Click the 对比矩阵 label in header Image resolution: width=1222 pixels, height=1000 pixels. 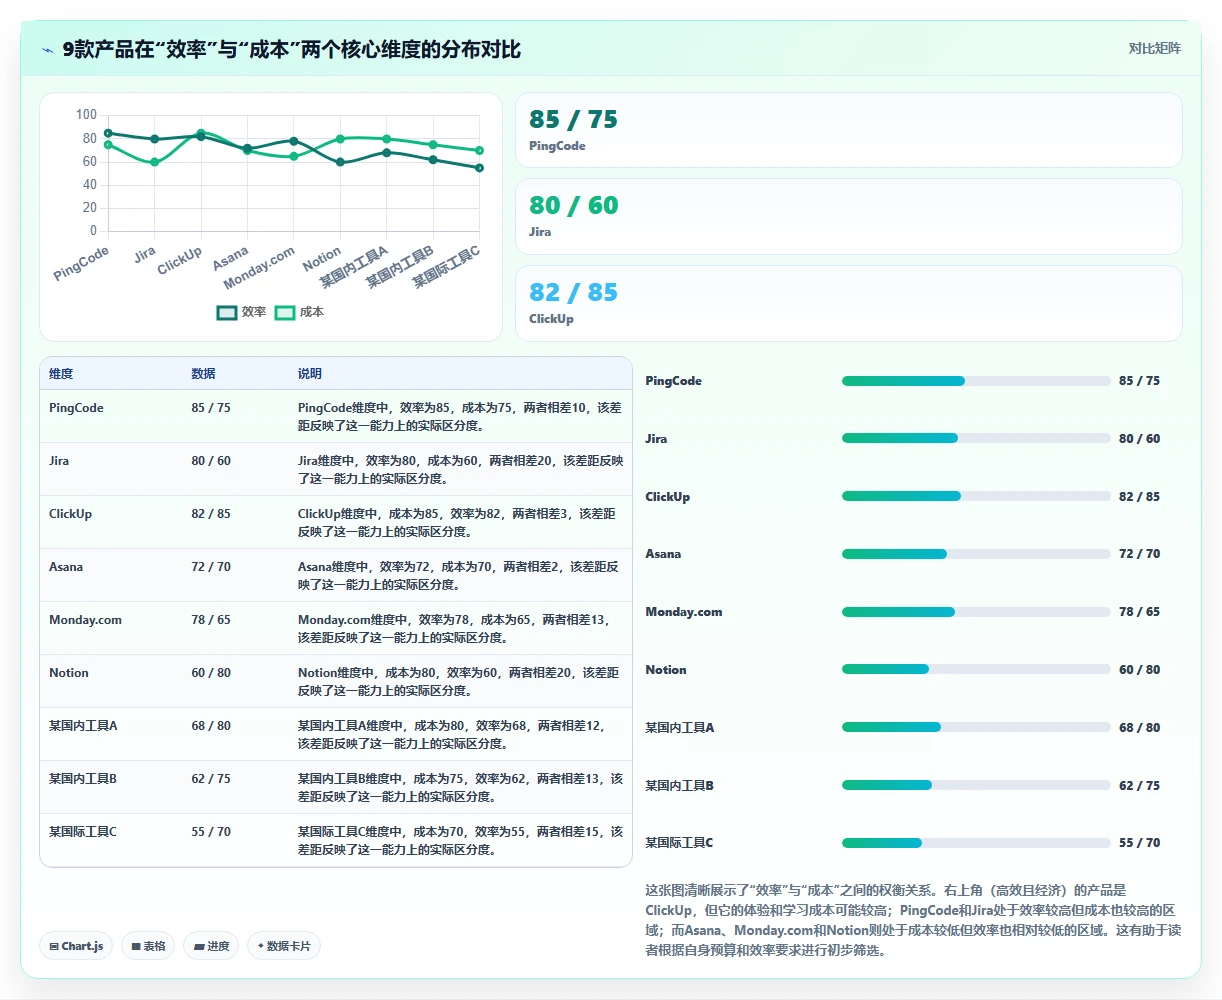coord(1154,49)
